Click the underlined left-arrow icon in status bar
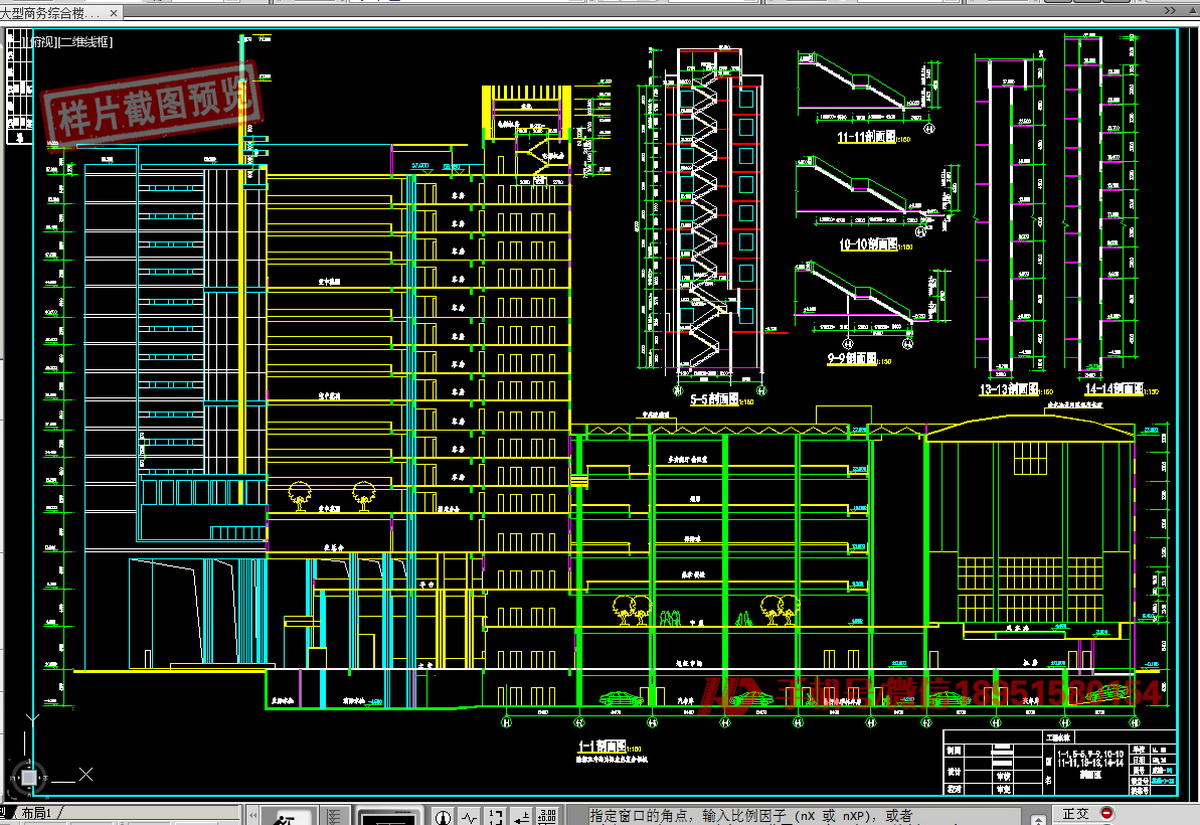This screenshot has height=825, width=1200. pyautogui.click(x=521, y=816)
